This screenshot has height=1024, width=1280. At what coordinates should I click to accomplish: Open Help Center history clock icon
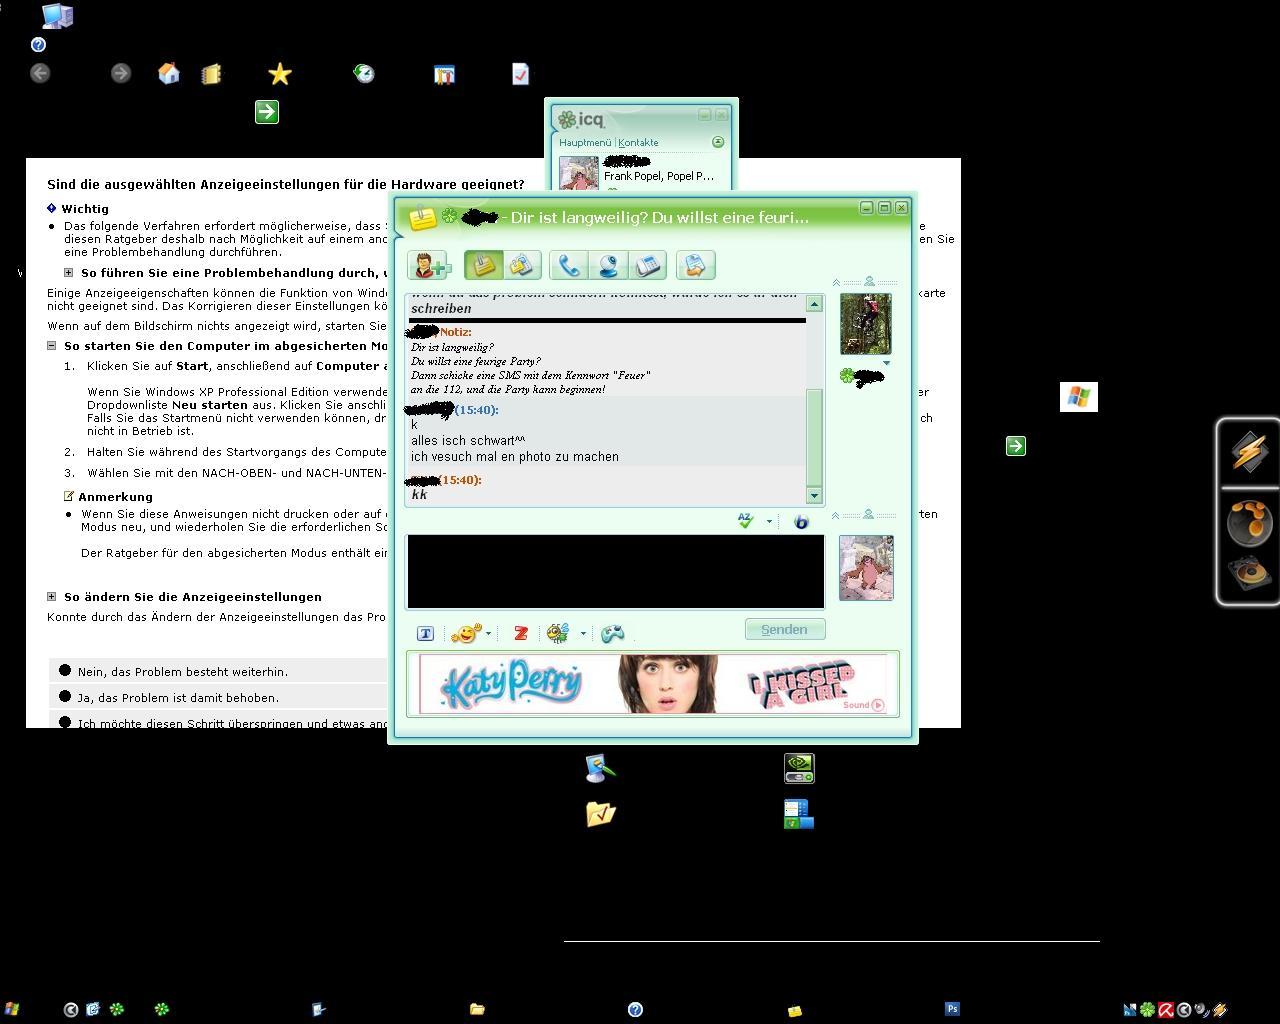(x=364, y=73)
